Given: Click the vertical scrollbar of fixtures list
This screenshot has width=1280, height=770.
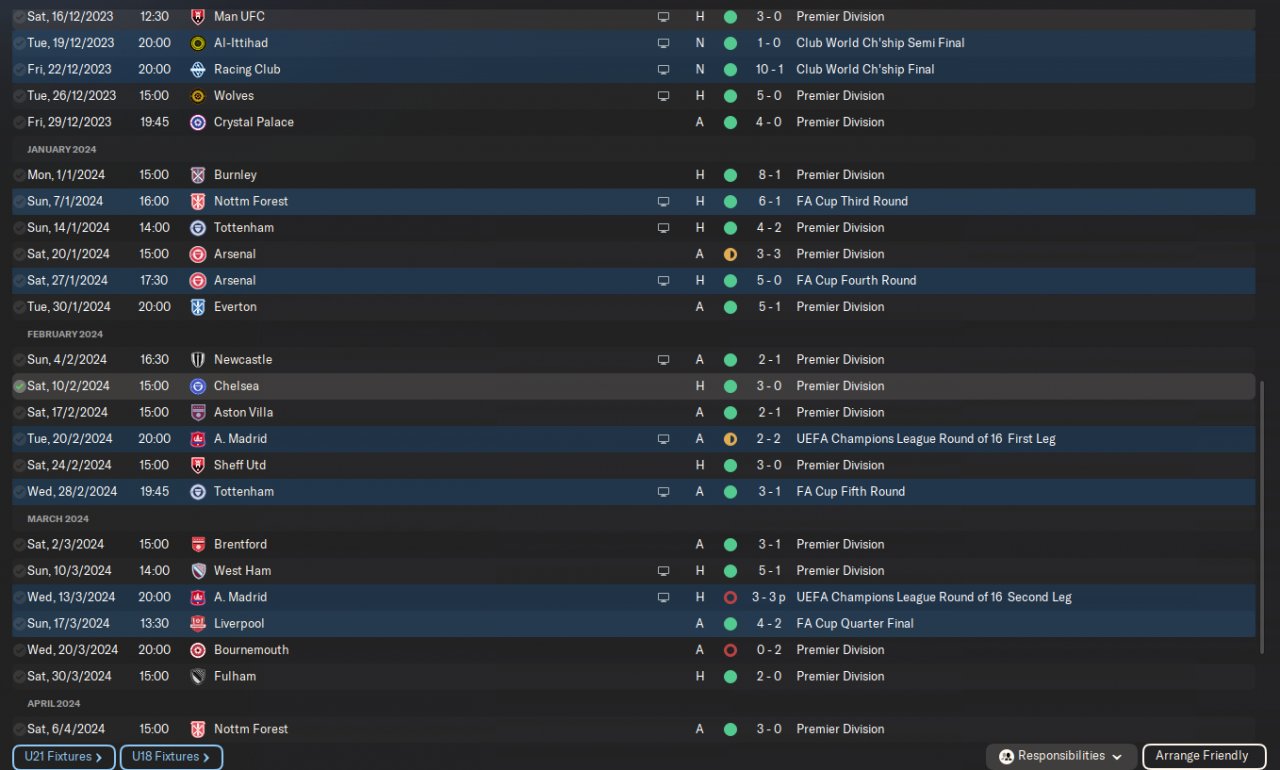Looking at the screenshot, I should click(1262, 520).
